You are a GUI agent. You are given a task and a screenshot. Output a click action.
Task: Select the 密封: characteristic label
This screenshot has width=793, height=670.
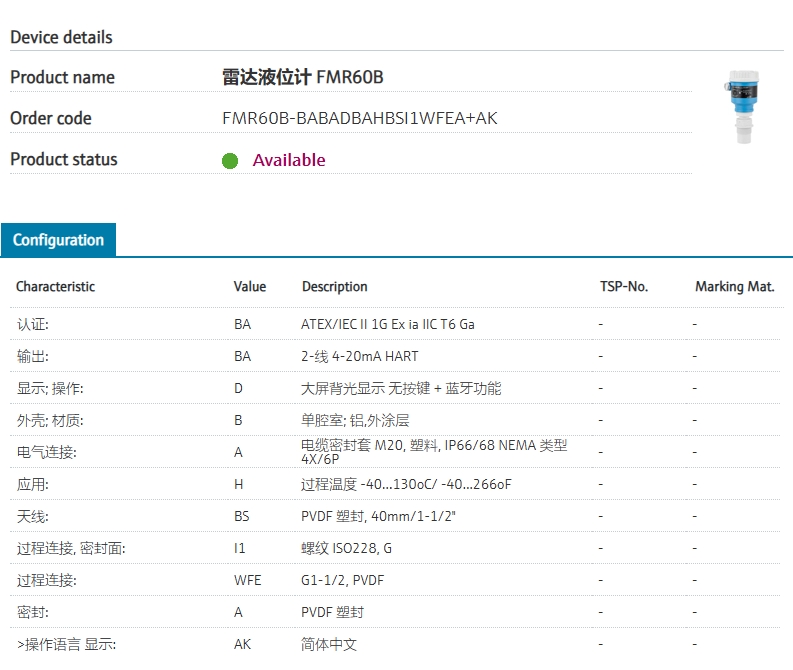click(33, 612)
